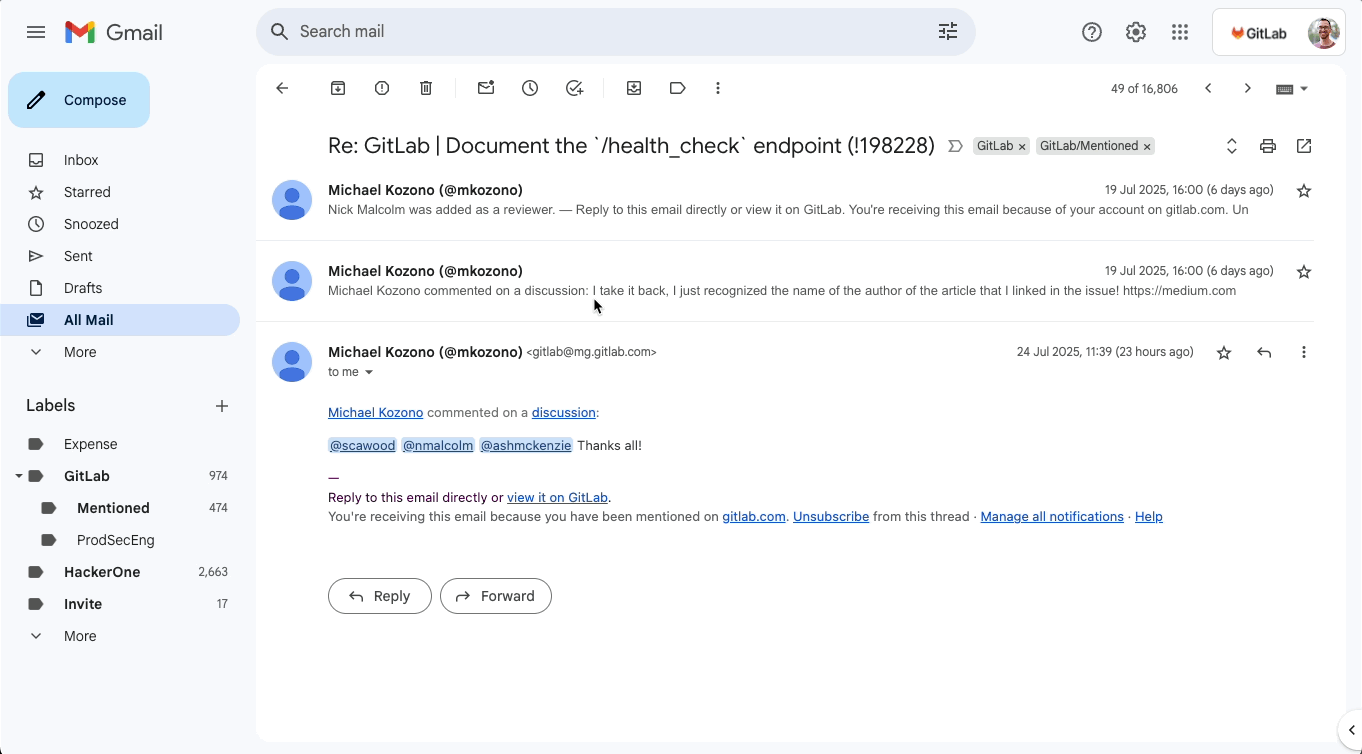Mark conversation as unread
1362x754 pixels.
[x=486, y=88]
